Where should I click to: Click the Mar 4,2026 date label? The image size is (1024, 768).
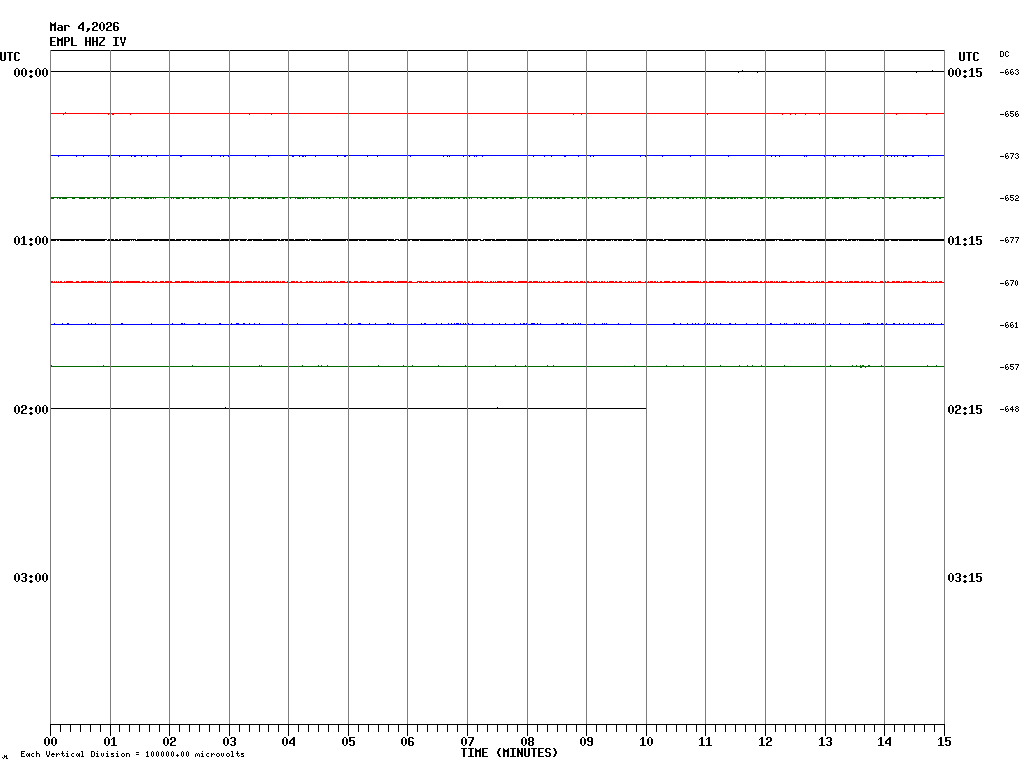pos(84,27)
